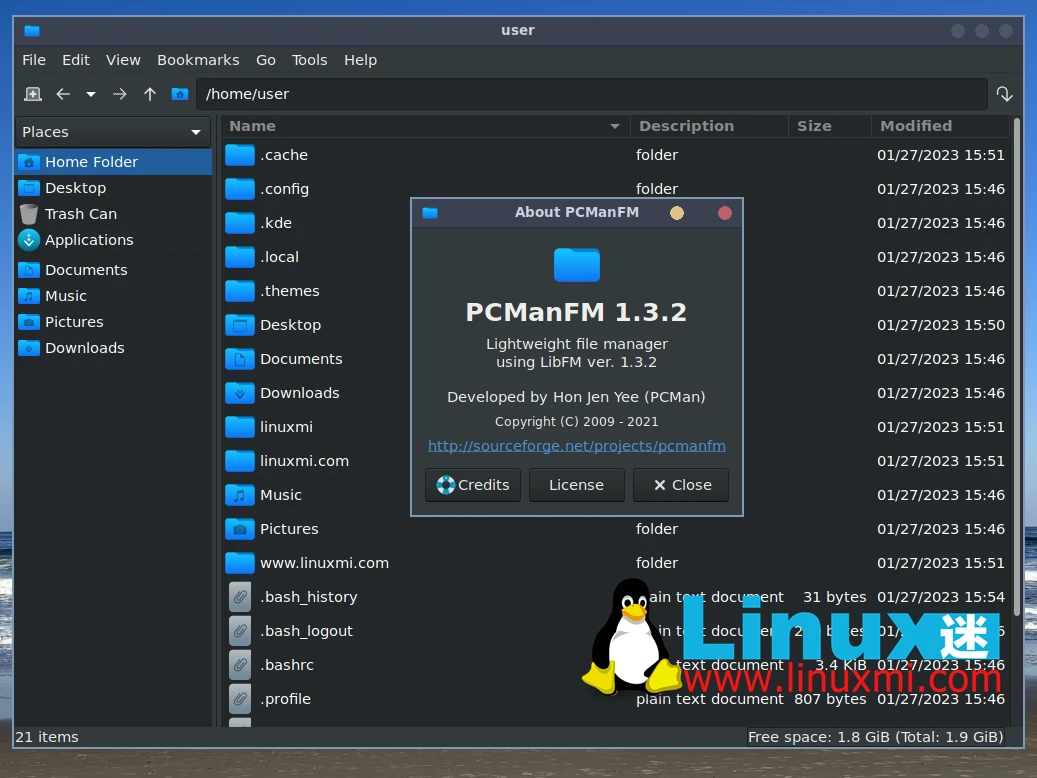Follow the sourceforge.net PCManFM link
This screenshot has width=1037, height=778.
576,446
